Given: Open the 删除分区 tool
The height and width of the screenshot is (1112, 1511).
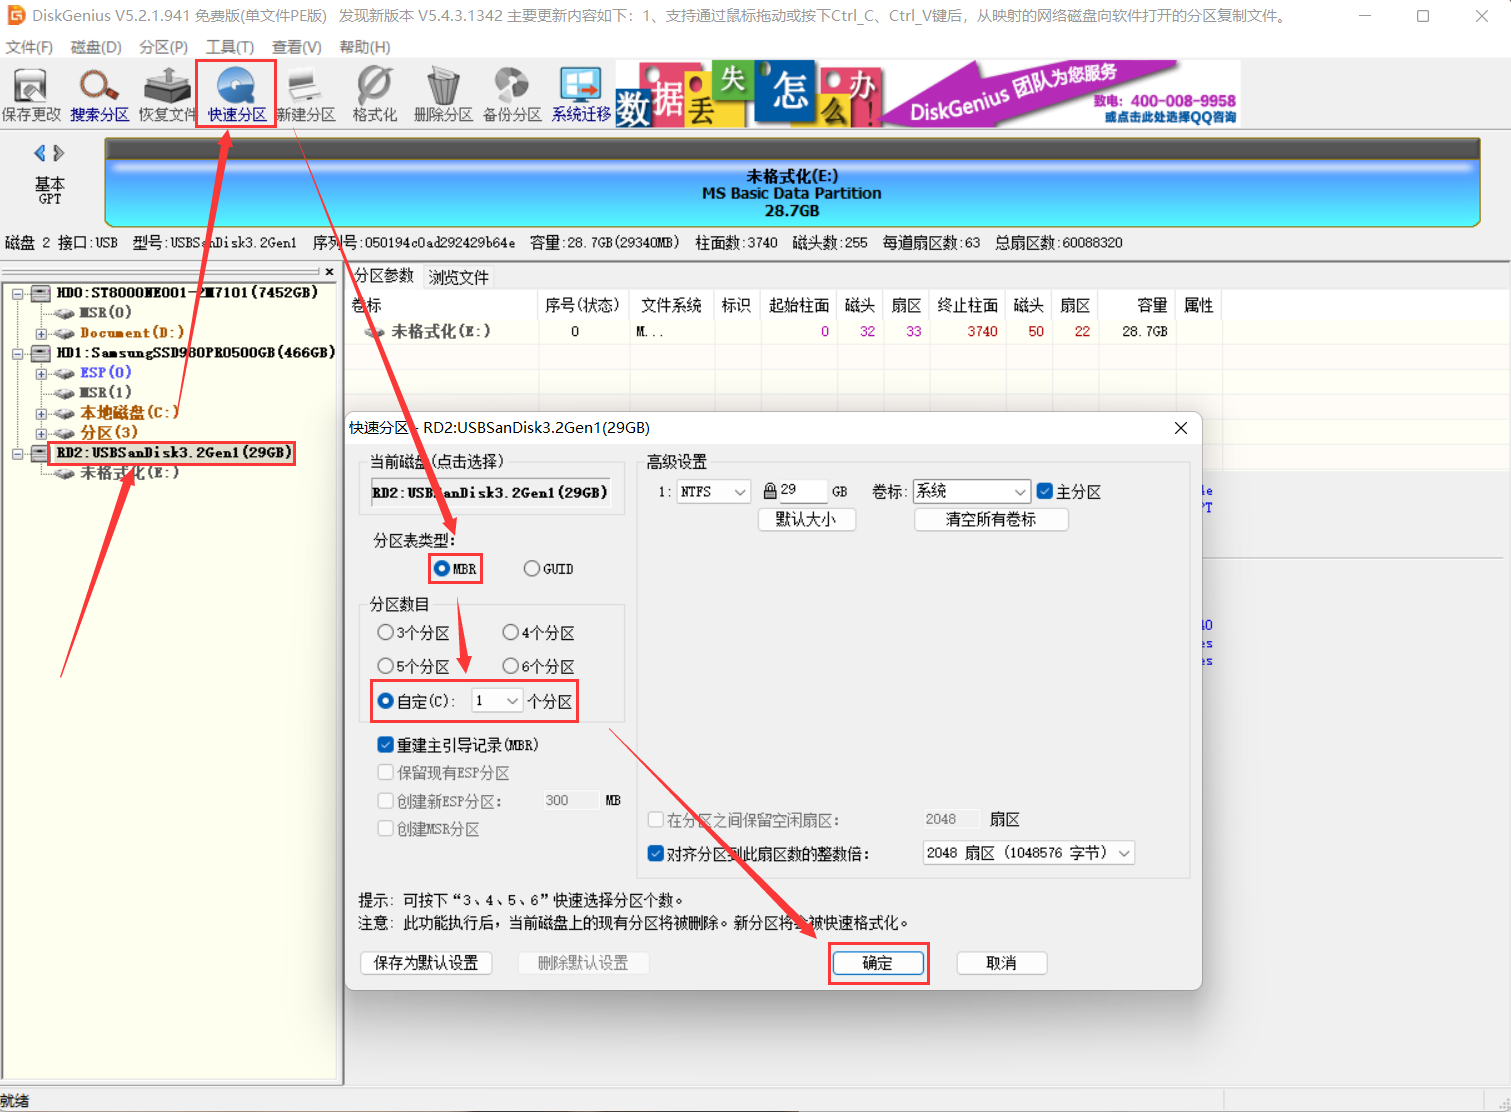Looking at the screenshot, I should coord(442,90).
